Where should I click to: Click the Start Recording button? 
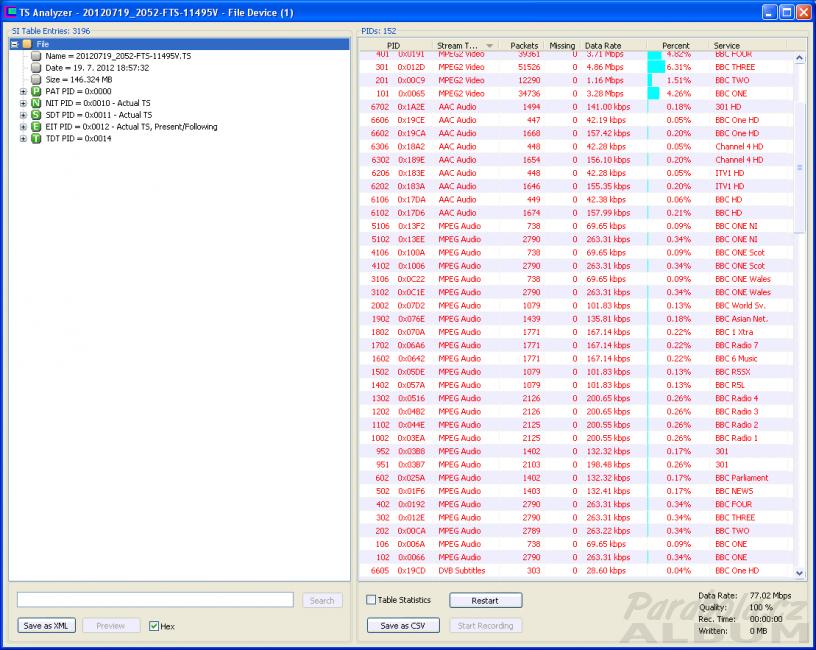point(485,626)
